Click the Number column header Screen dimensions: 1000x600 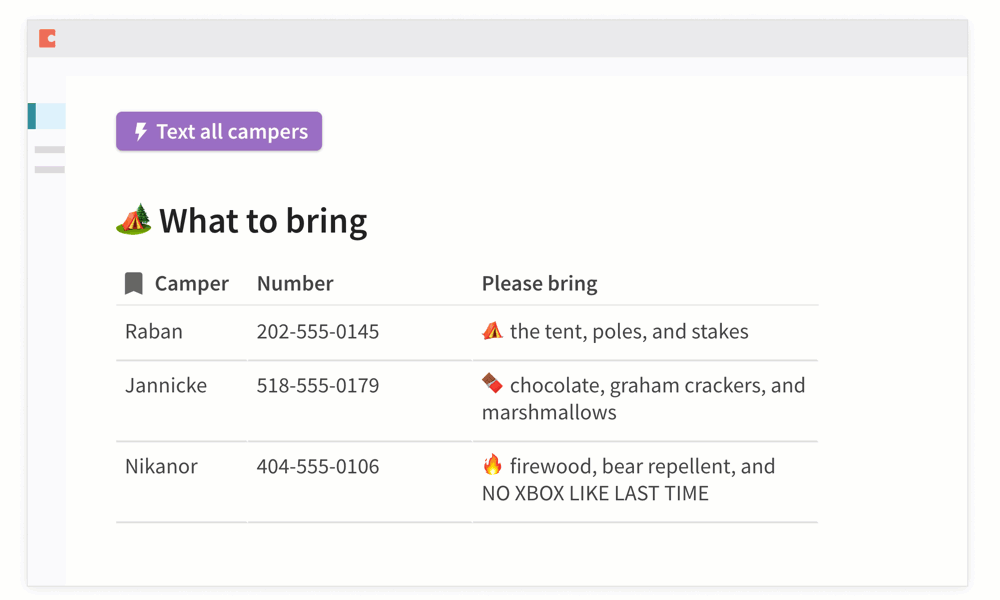(x=295, y=284)
